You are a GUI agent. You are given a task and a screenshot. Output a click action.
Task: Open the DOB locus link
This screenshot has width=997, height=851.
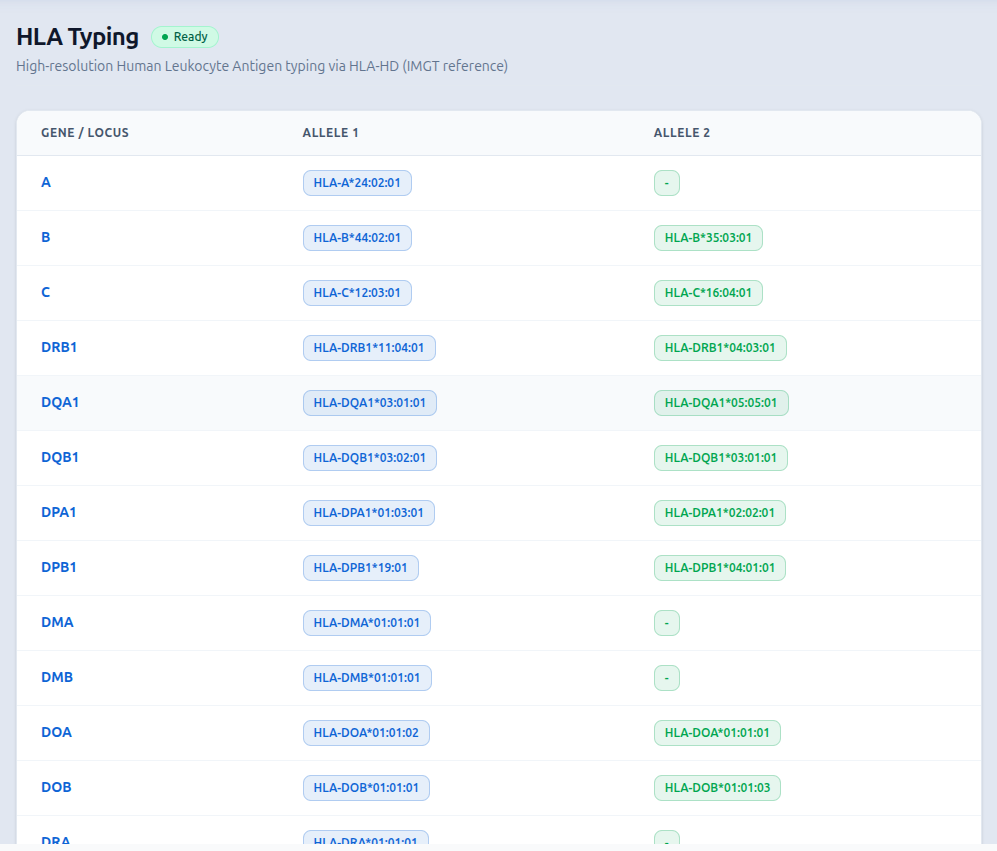pos(57,787)
